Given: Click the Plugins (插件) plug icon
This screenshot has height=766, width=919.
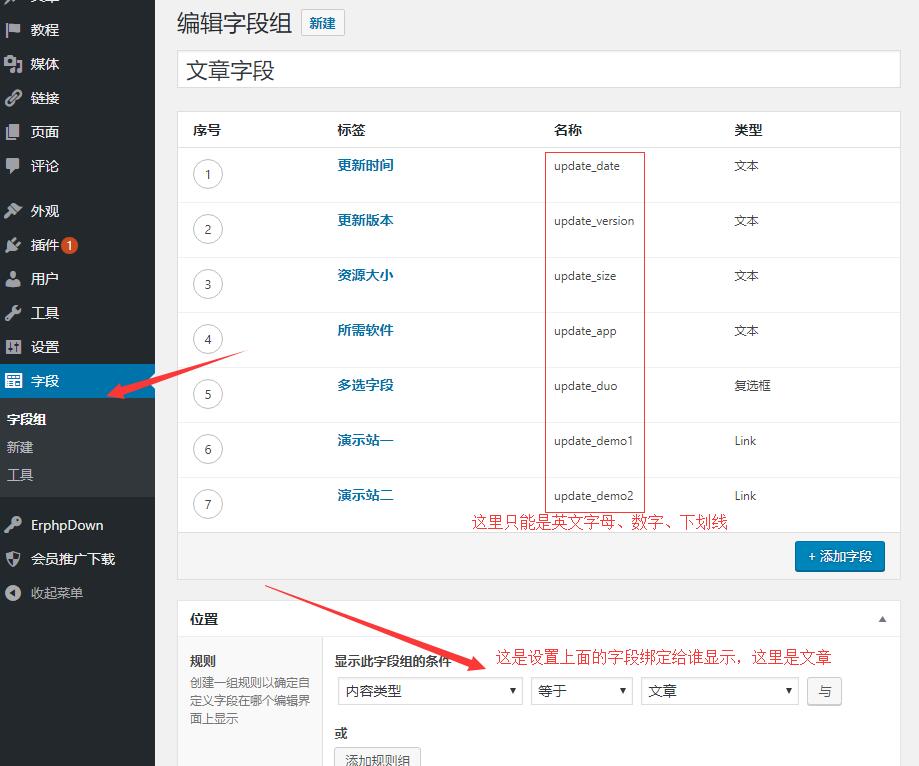Looking at the screenshot, I should coord(13,245).
